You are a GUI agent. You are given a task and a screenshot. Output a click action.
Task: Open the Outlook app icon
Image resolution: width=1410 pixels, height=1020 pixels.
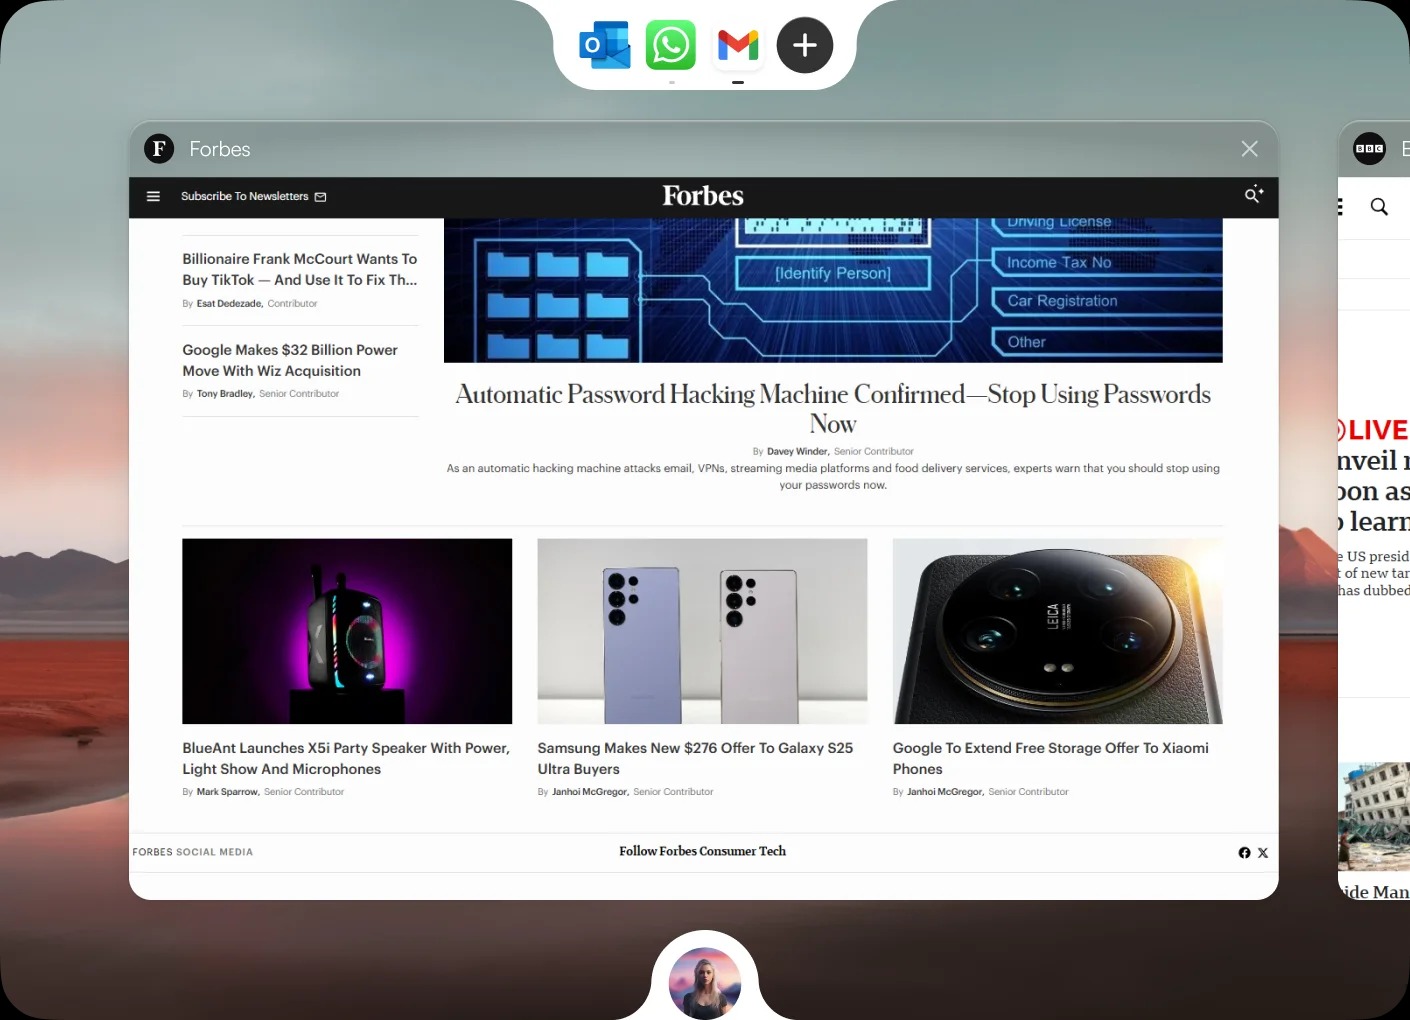(605, 45)
